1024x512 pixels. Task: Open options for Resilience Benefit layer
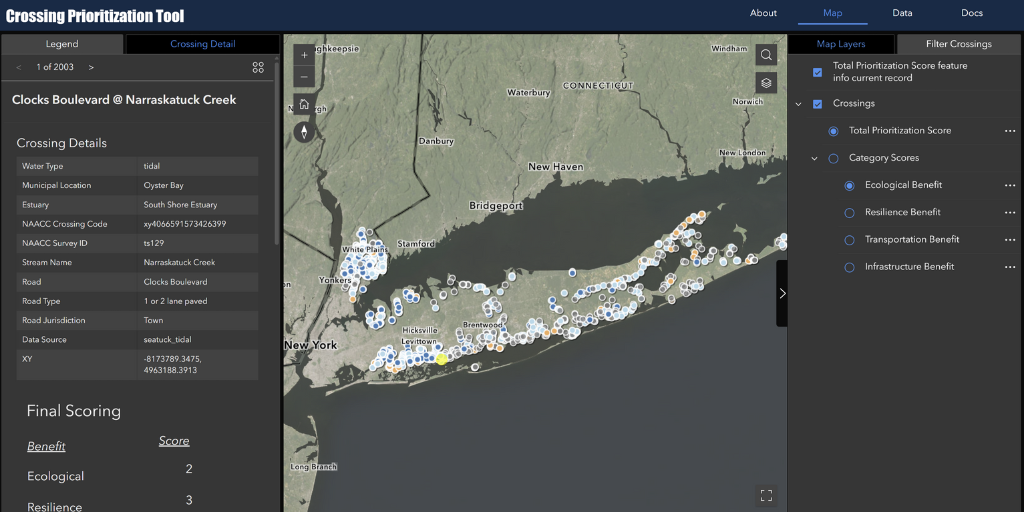1010,212
